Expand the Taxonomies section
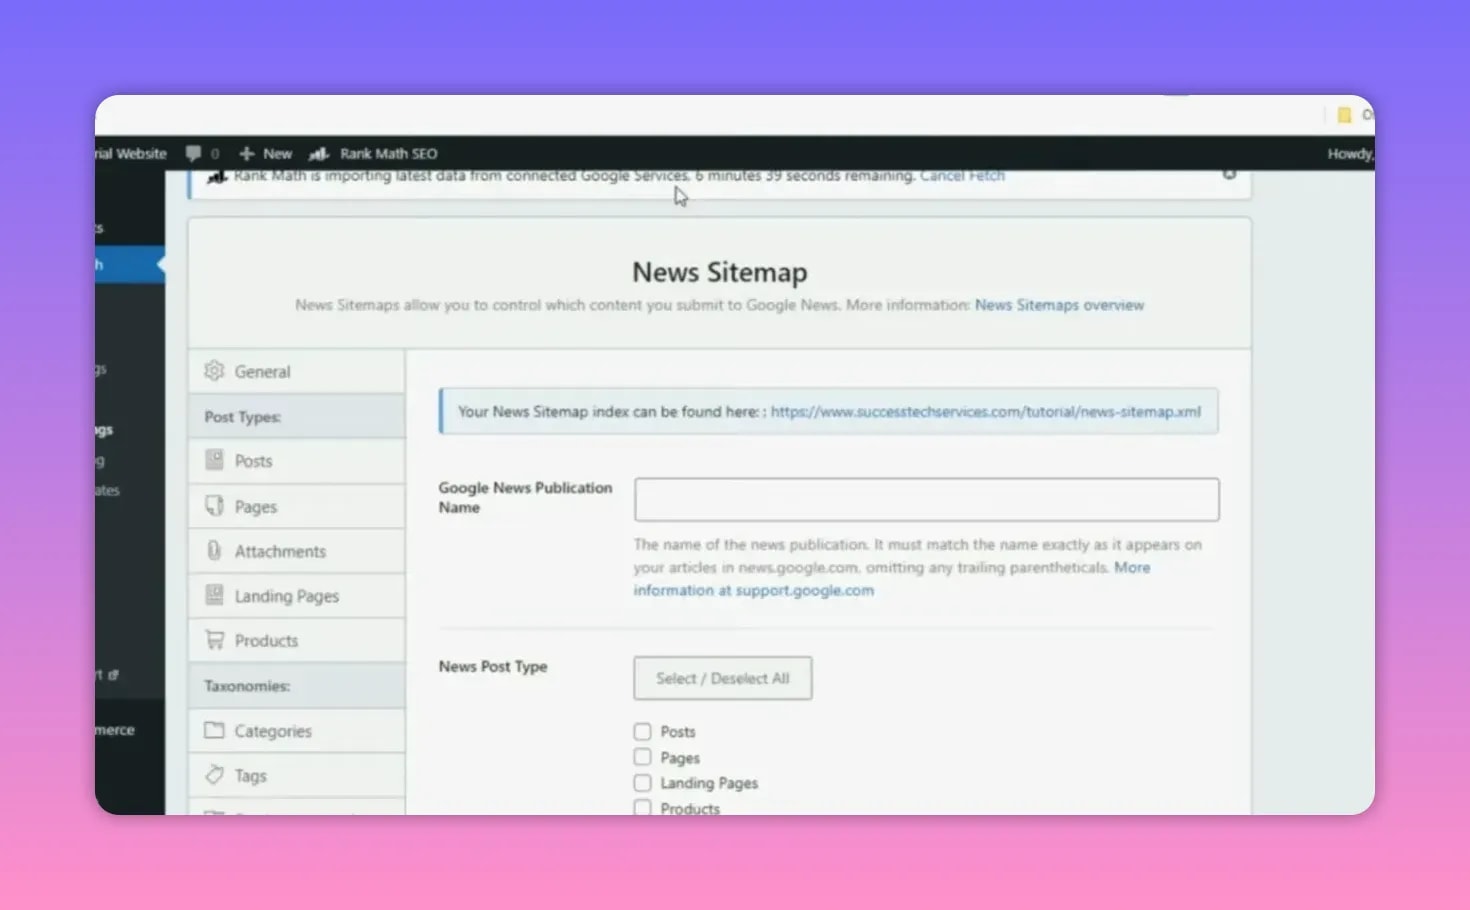The width and height of the screenshot is (1470, 910). 246,685
